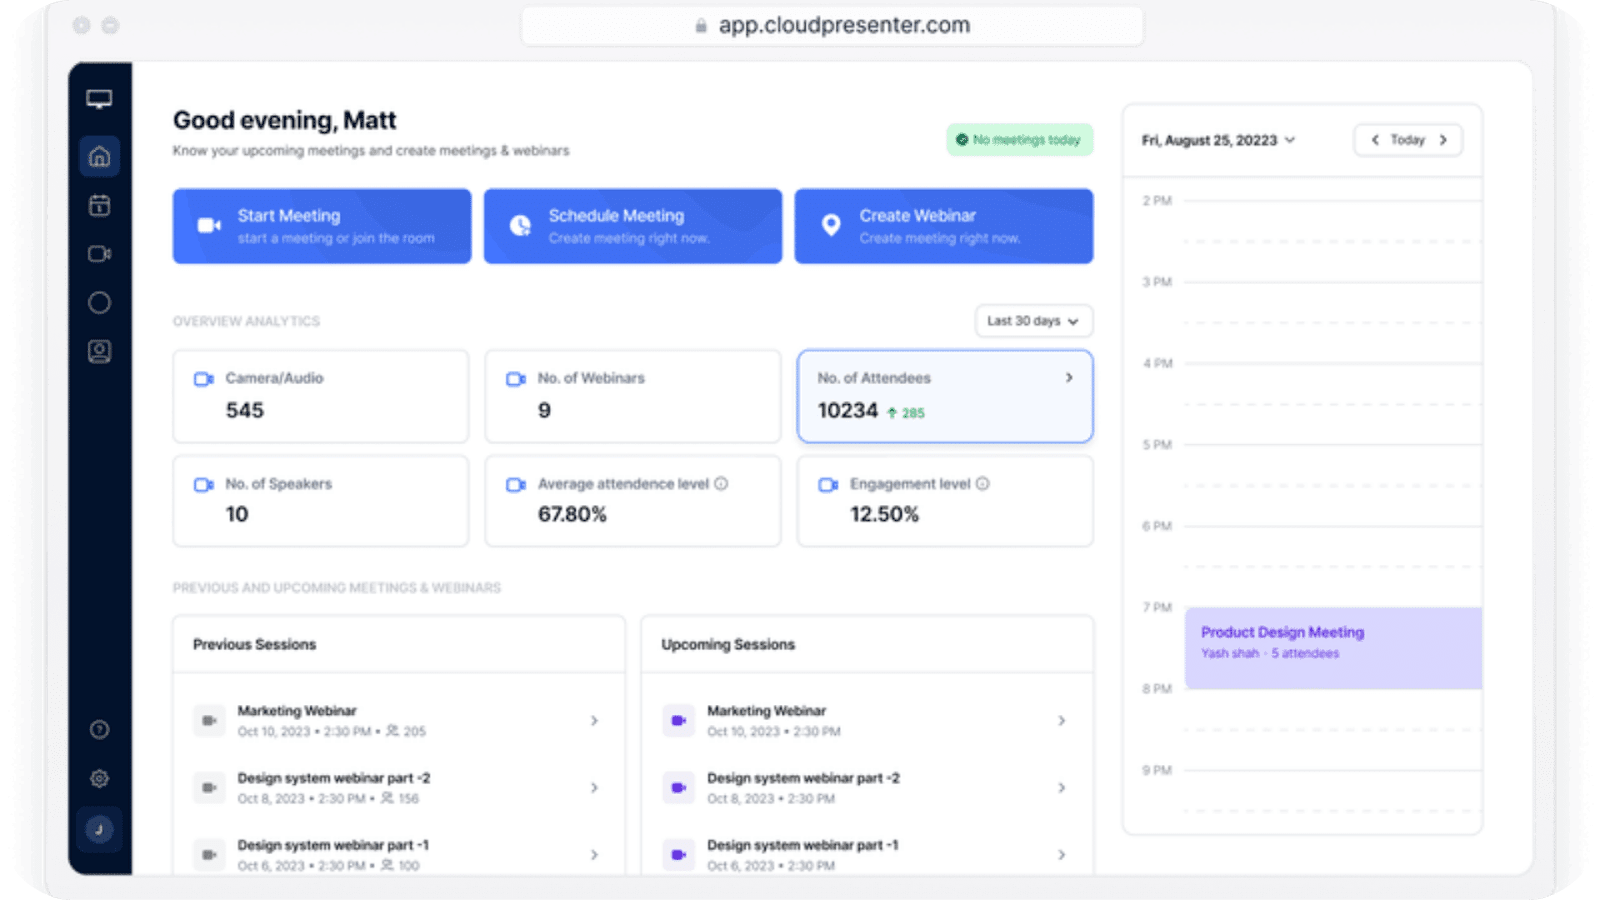Expand Design system webinar part -2 in Previous Sessions
Screen dimensions: 1600x900
tap(594, 787)
